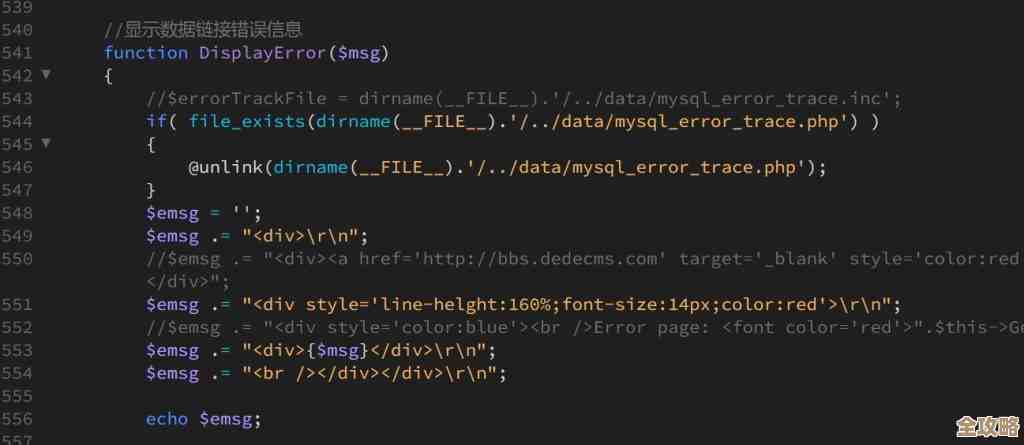
Task: Click the echo keyword on line 556
Action: [167, 419]
